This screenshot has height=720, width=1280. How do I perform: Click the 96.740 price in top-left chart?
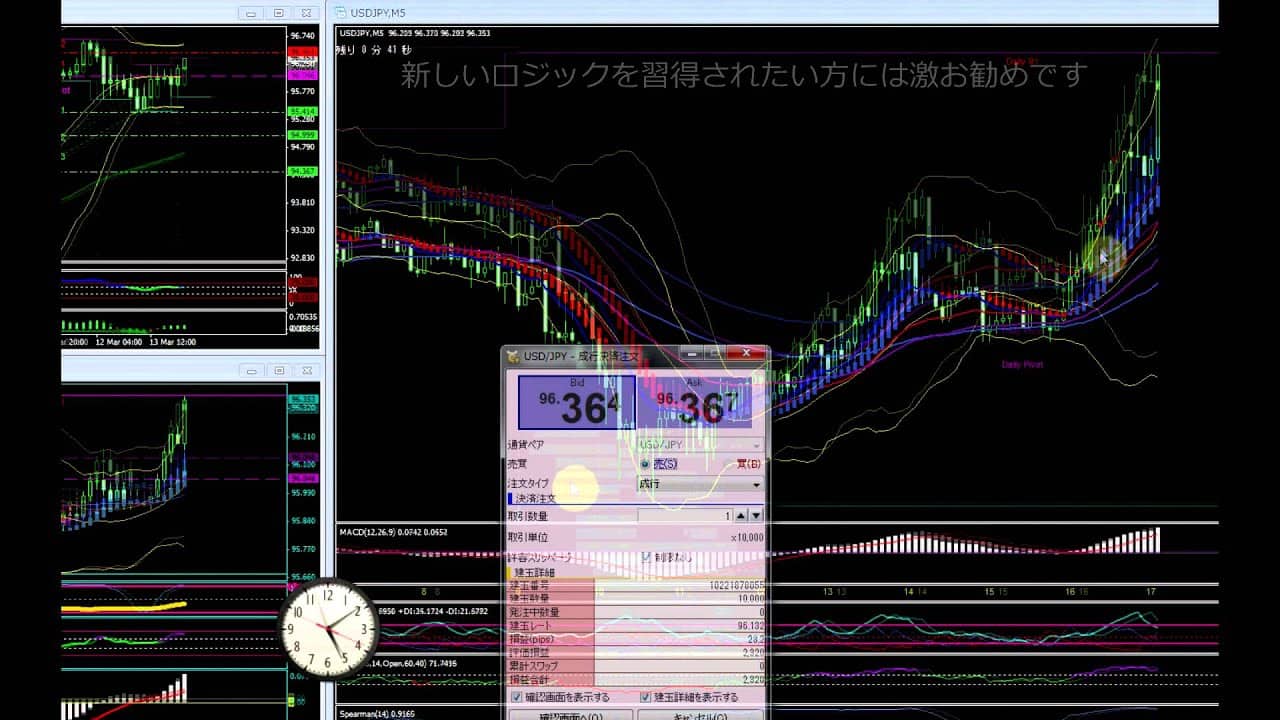pos(302,35)
